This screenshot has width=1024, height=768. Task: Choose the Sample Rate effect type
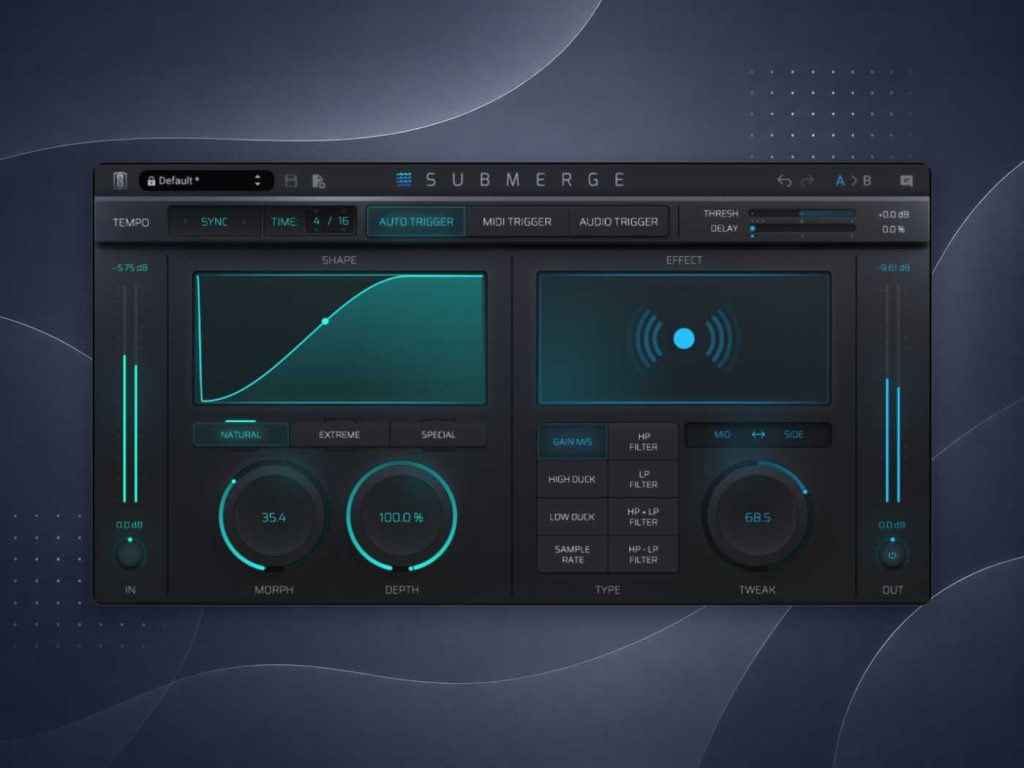pyautogui.click(x=572, y=554)
